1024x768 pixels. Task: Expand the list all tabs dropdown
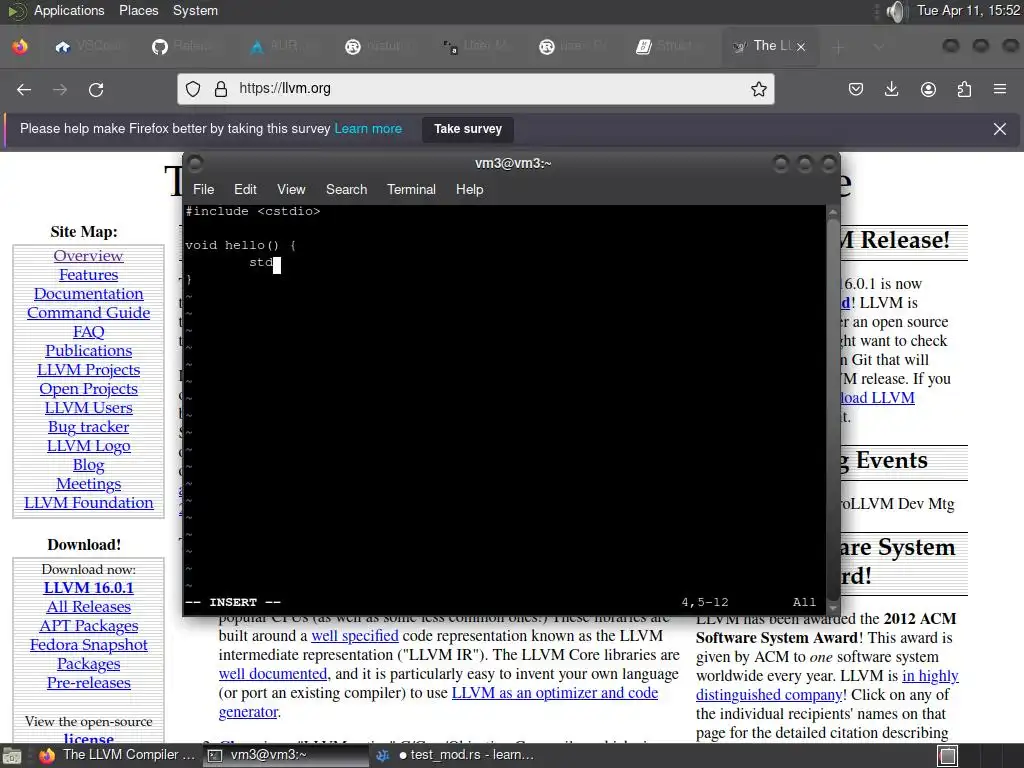[878, 47]
